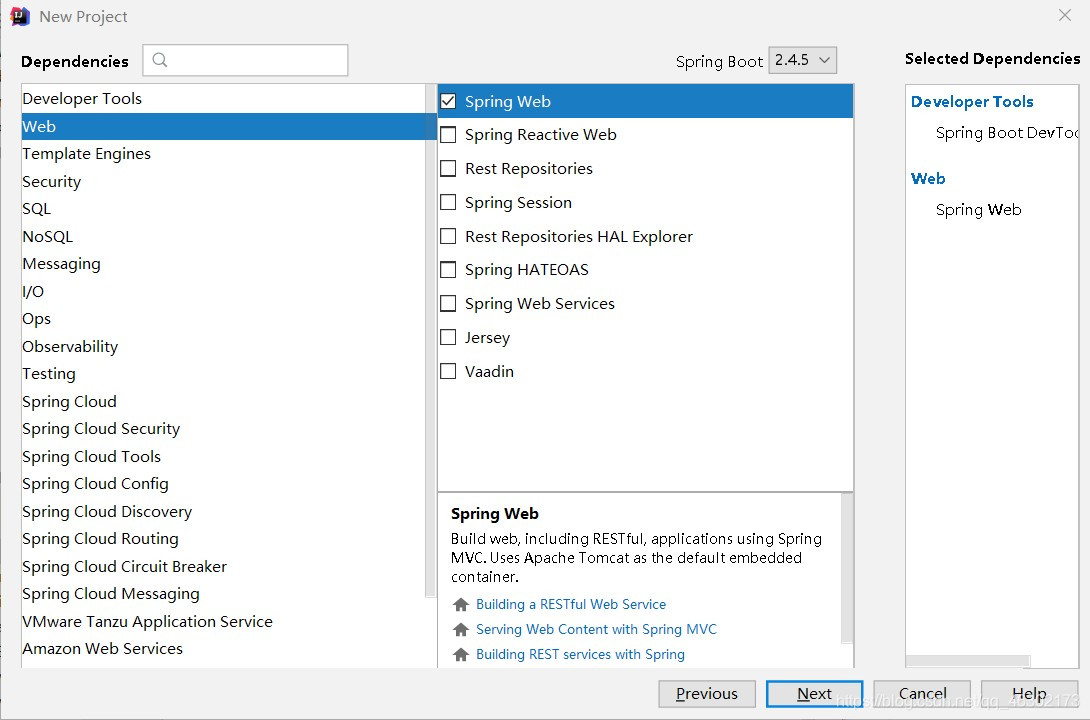1090x720 pixels.
Task: Choose the Spring Cloud Config category
Action: click(223, 484)
